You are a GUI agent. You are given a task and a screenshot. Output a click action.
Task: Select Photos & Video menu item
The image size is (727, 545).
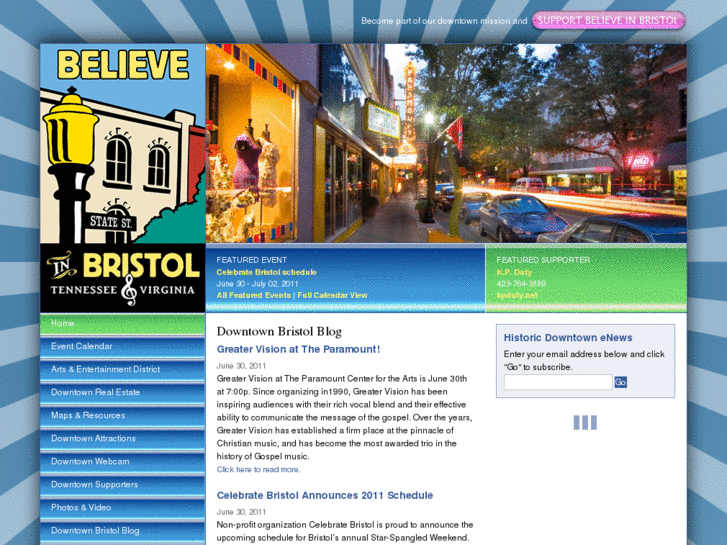point(123,507)
